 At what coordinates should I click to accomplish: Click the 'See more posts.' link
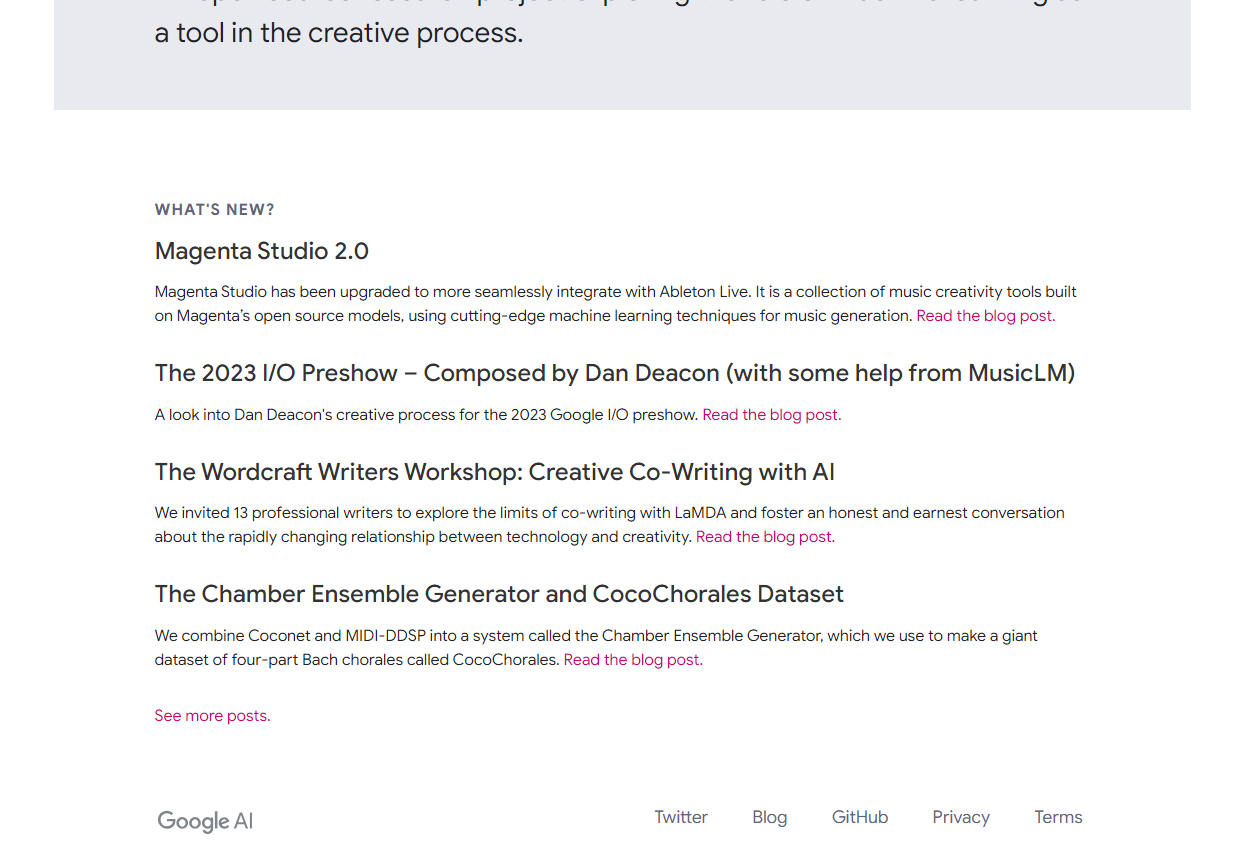click(x=212, y=716)
